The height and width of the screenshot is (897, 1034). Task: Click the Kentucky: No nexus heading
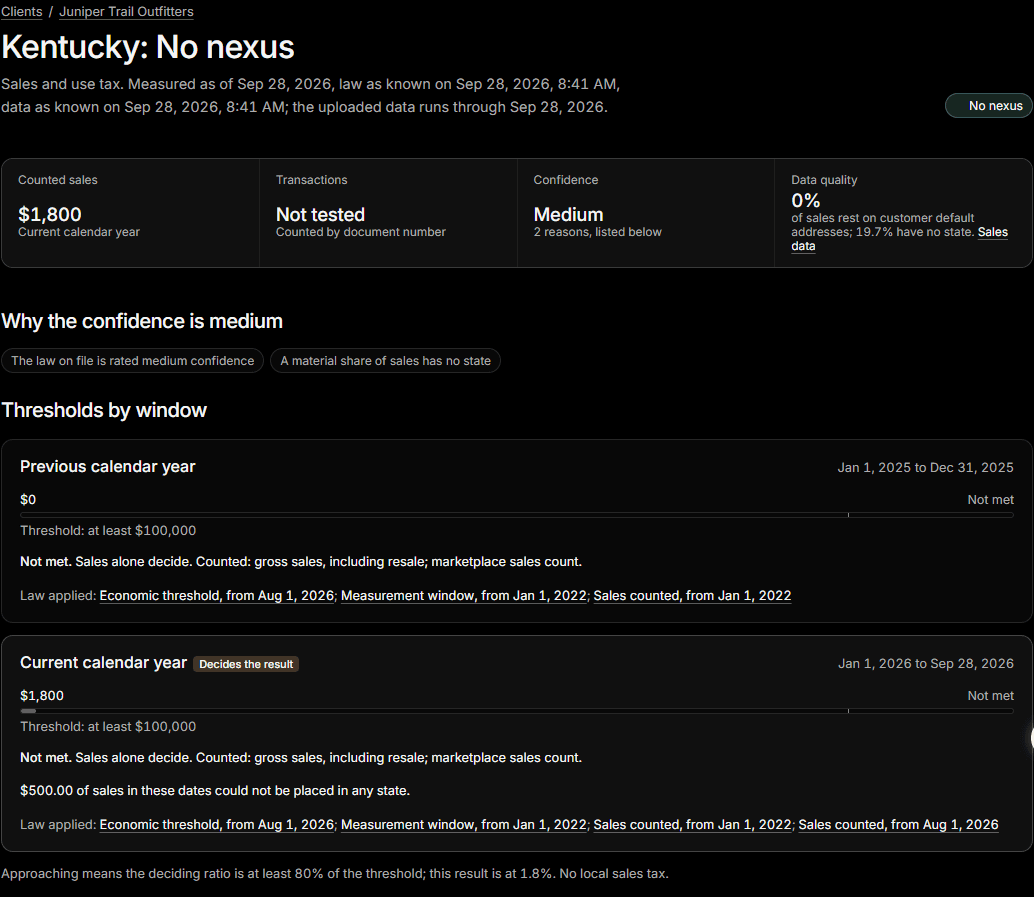coord(148,47)
